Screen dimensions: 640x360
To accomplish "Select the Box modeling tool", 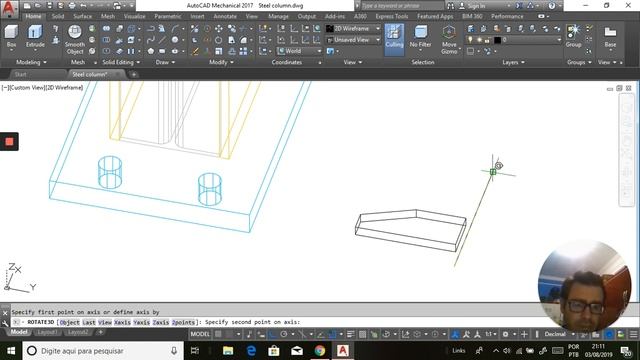I will (x=11, y=36).
